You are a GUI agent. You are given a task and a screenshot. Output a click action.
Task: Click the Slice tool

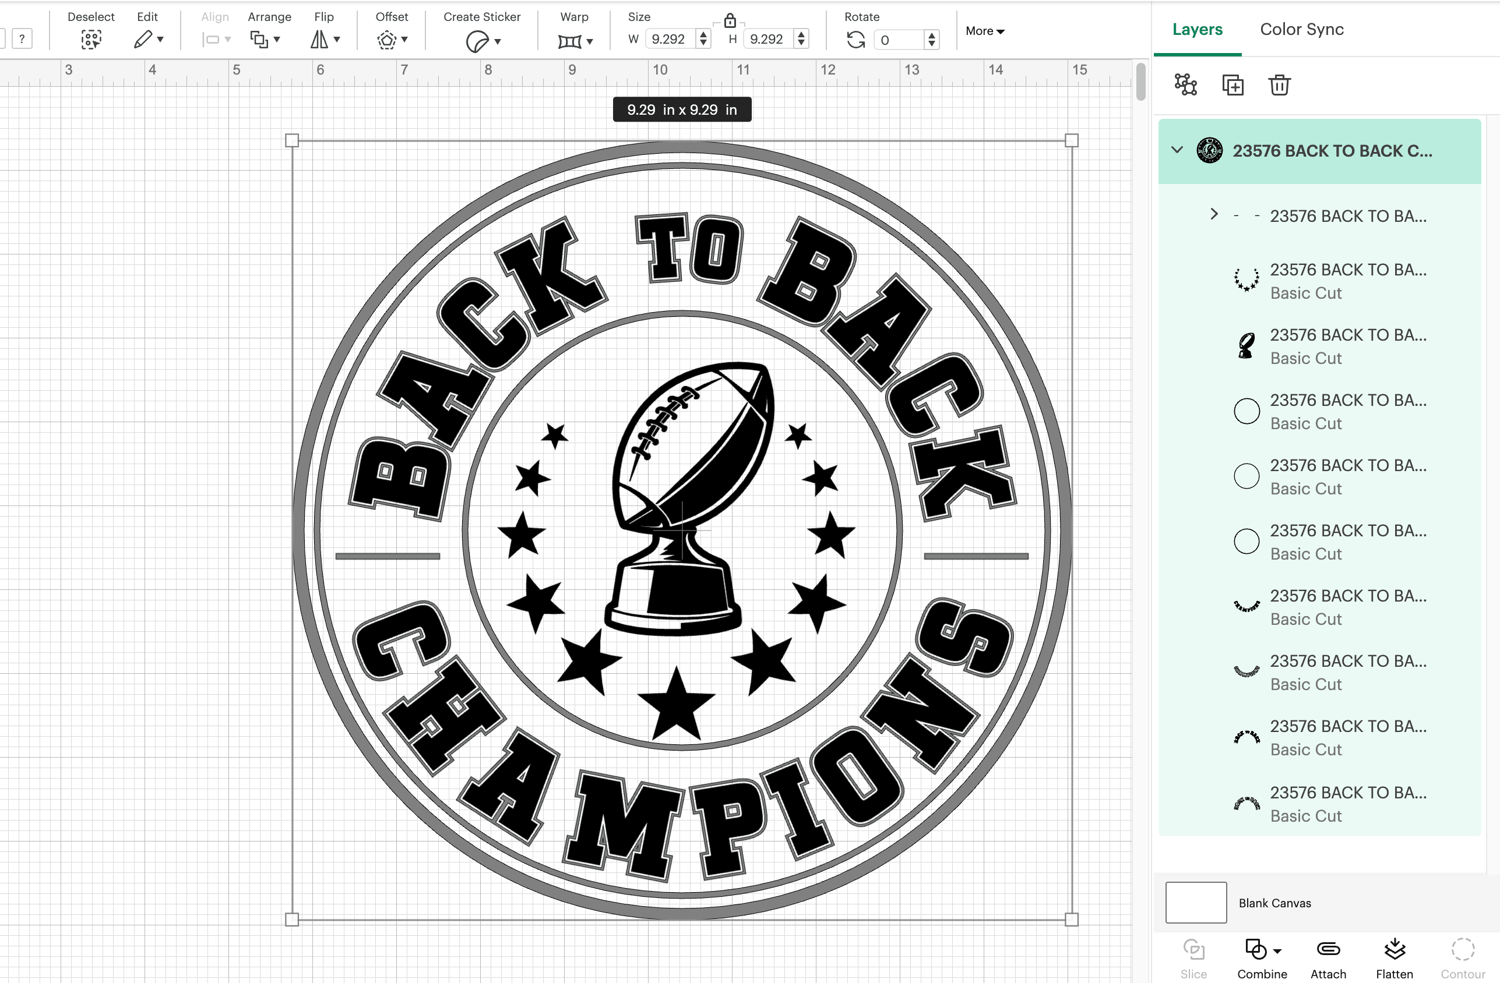tap(1194, 958)
